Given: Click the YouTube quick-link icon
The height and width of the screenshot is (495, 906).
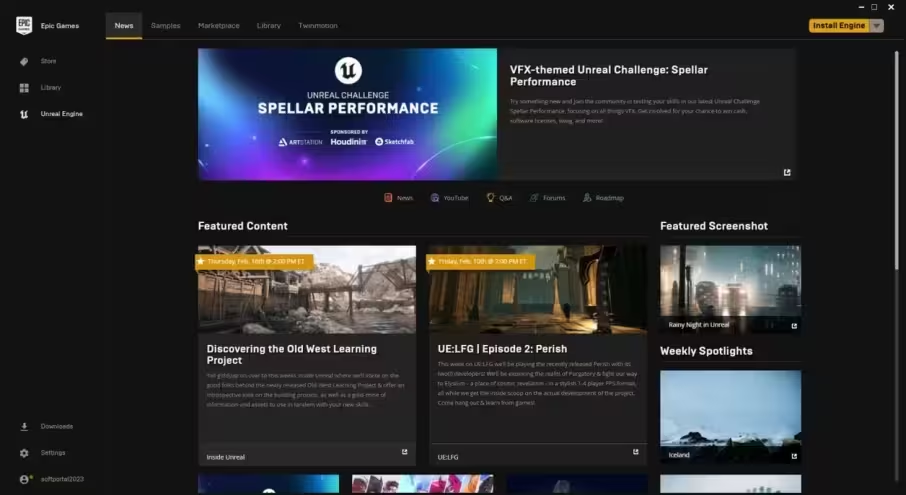Looking at the screenshot, I should click(x=435, y=198).
